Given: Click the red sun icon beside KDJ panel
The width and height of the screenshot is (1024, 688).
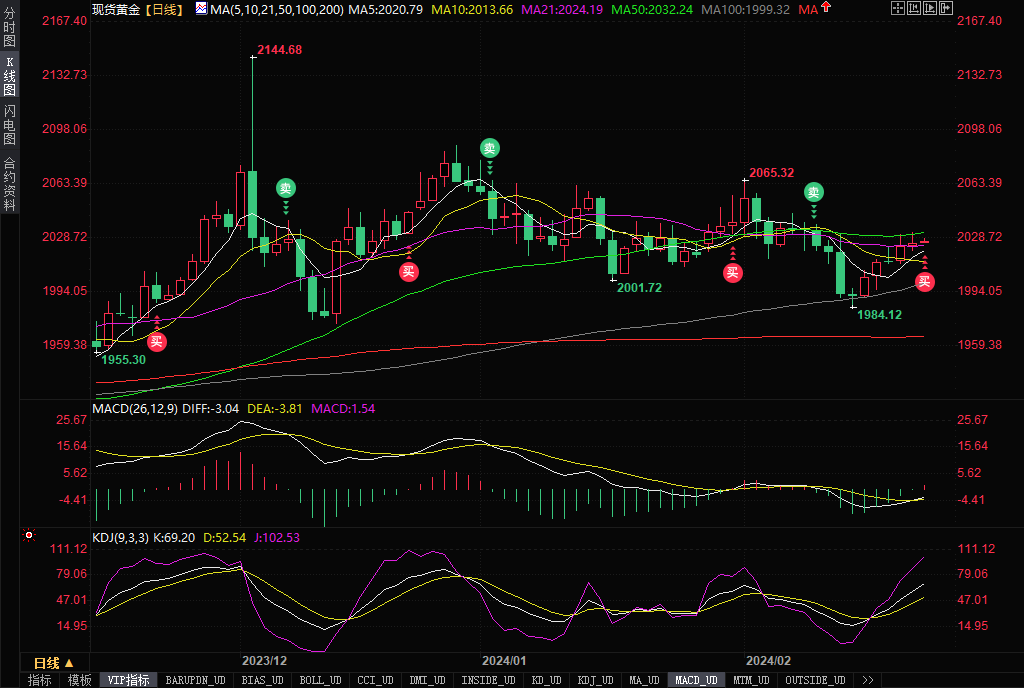Looking at the screenshot, I should pyautogui.click(x=29, y=537).
